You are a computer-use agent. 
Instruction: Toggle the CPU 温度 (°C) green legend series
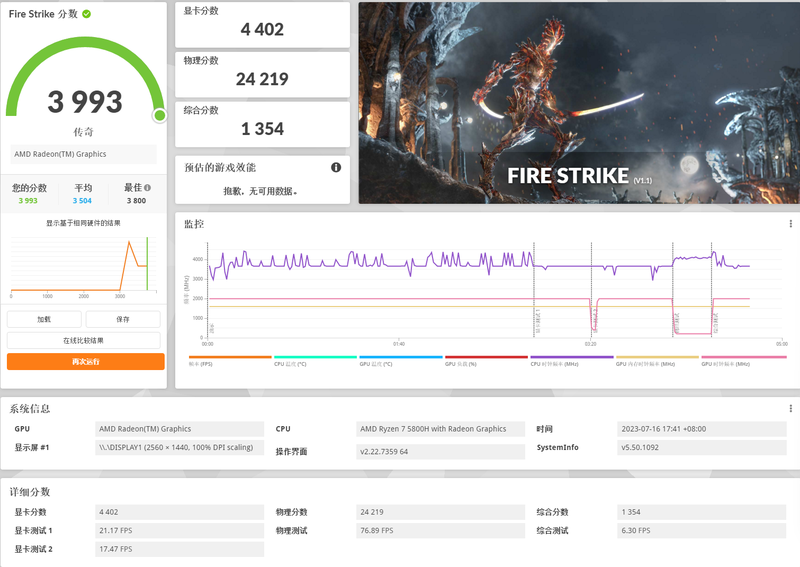tap(315, 361)
